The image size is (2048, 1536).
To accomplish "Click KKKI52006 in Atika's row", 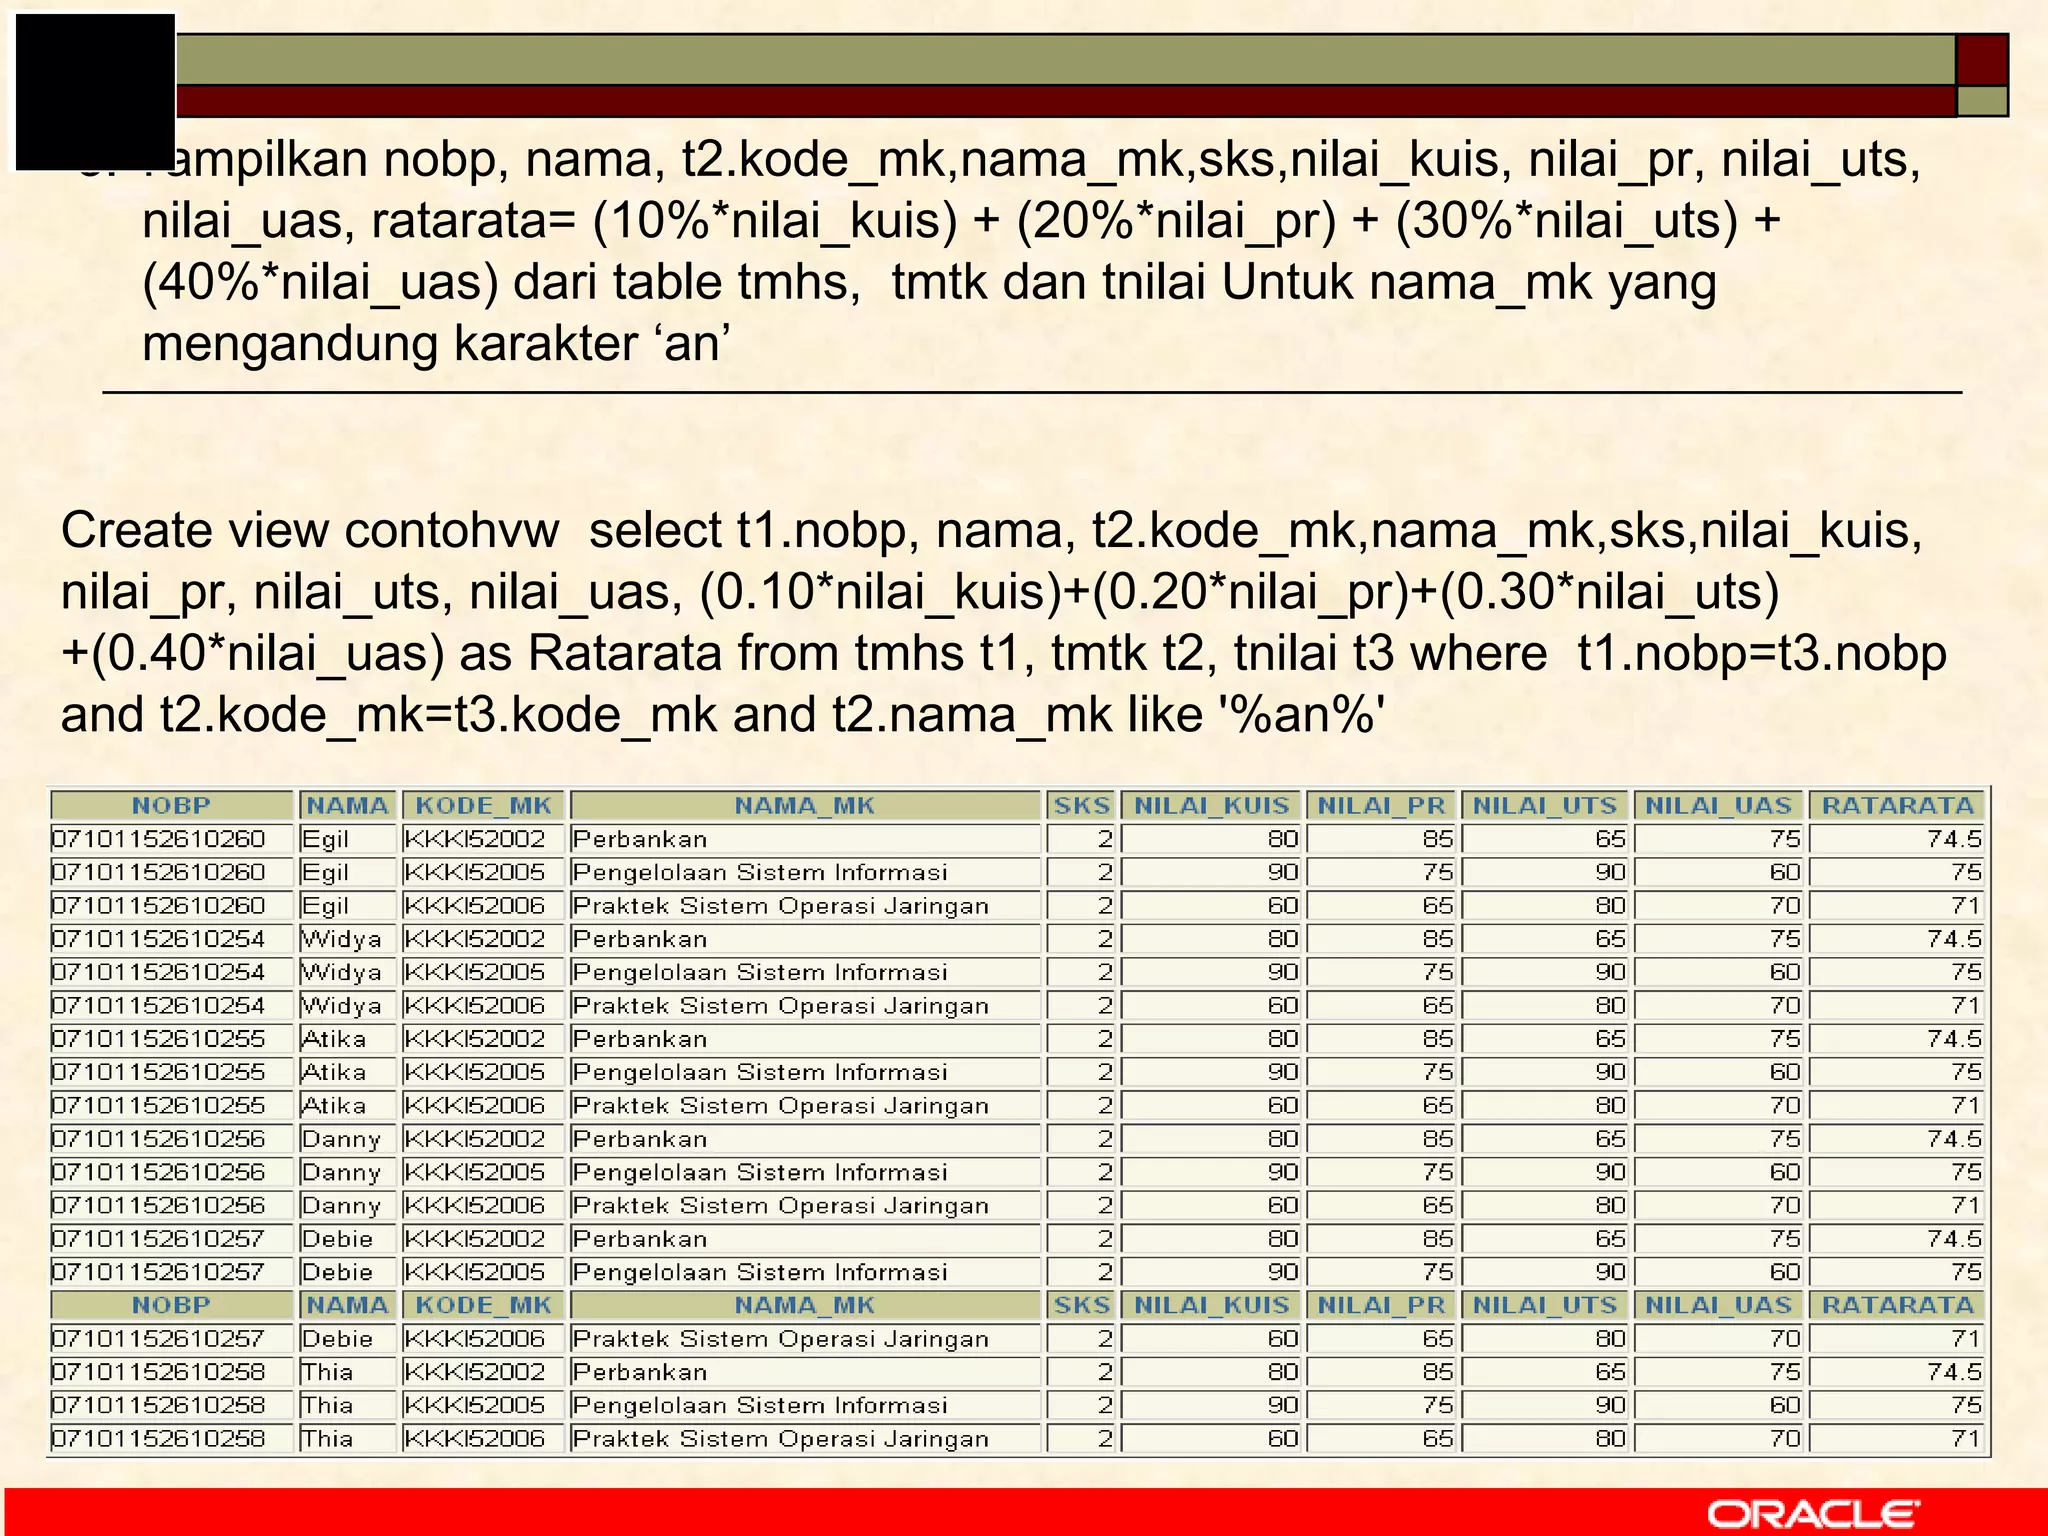I will tap(475, 1105).
